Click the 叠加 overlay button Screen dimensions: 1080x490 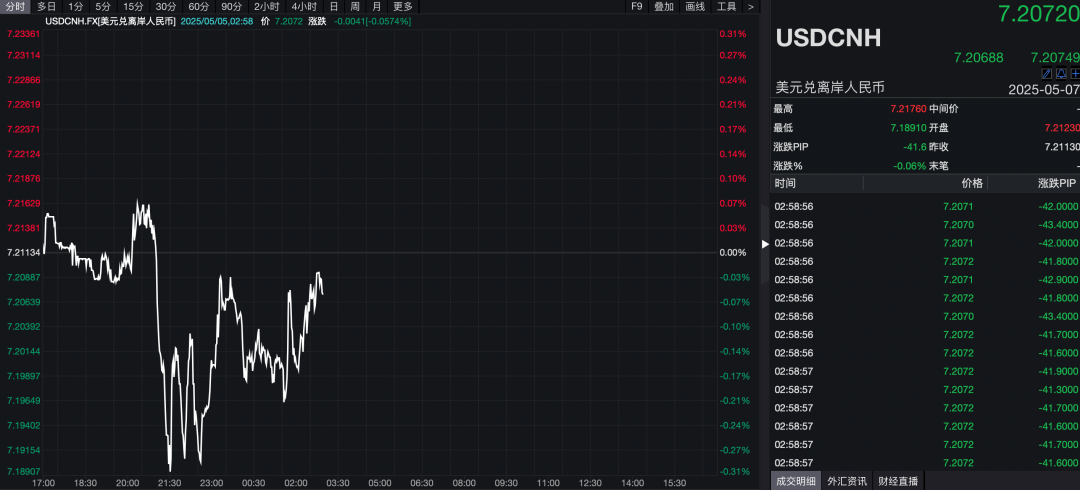point(664,6)
